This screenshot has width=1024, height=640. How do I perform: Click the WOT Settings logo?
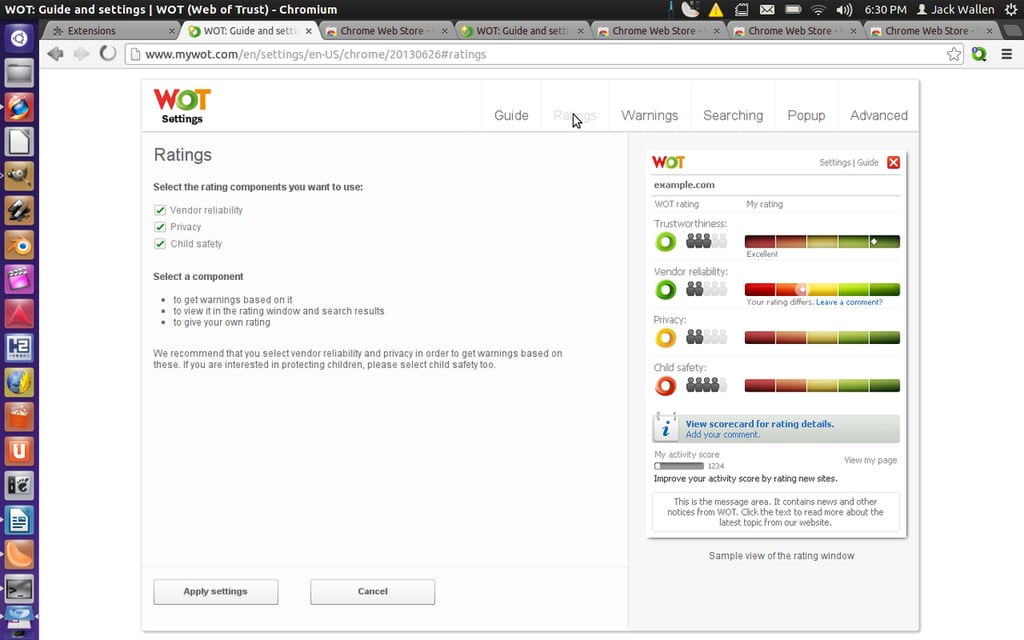tap(182, 106)
